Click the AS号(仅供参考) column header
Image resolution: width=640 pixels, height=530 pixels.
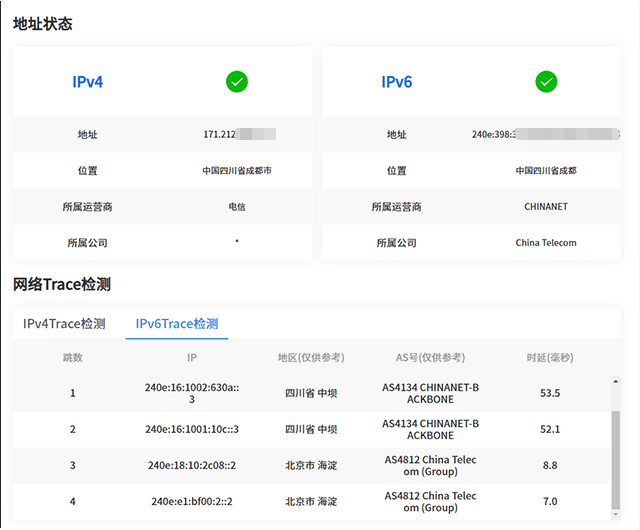tap(430, 357)
